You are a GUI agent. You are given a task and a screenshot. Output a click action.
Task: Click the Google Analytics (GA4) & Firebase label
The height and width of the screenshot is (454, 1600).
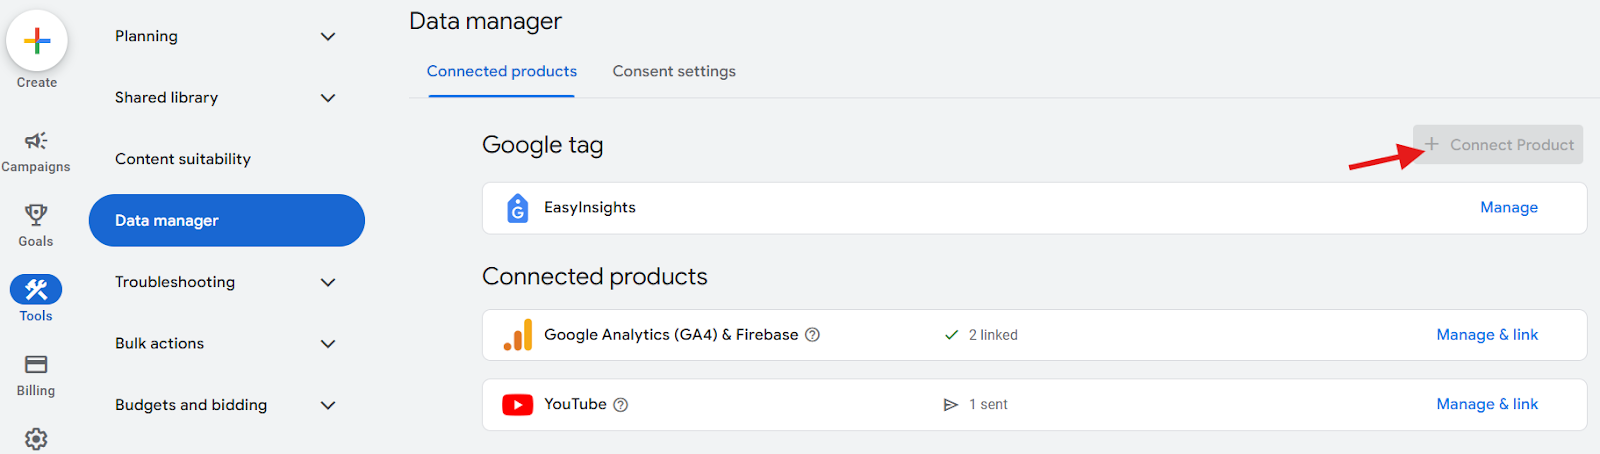[671, 335]
